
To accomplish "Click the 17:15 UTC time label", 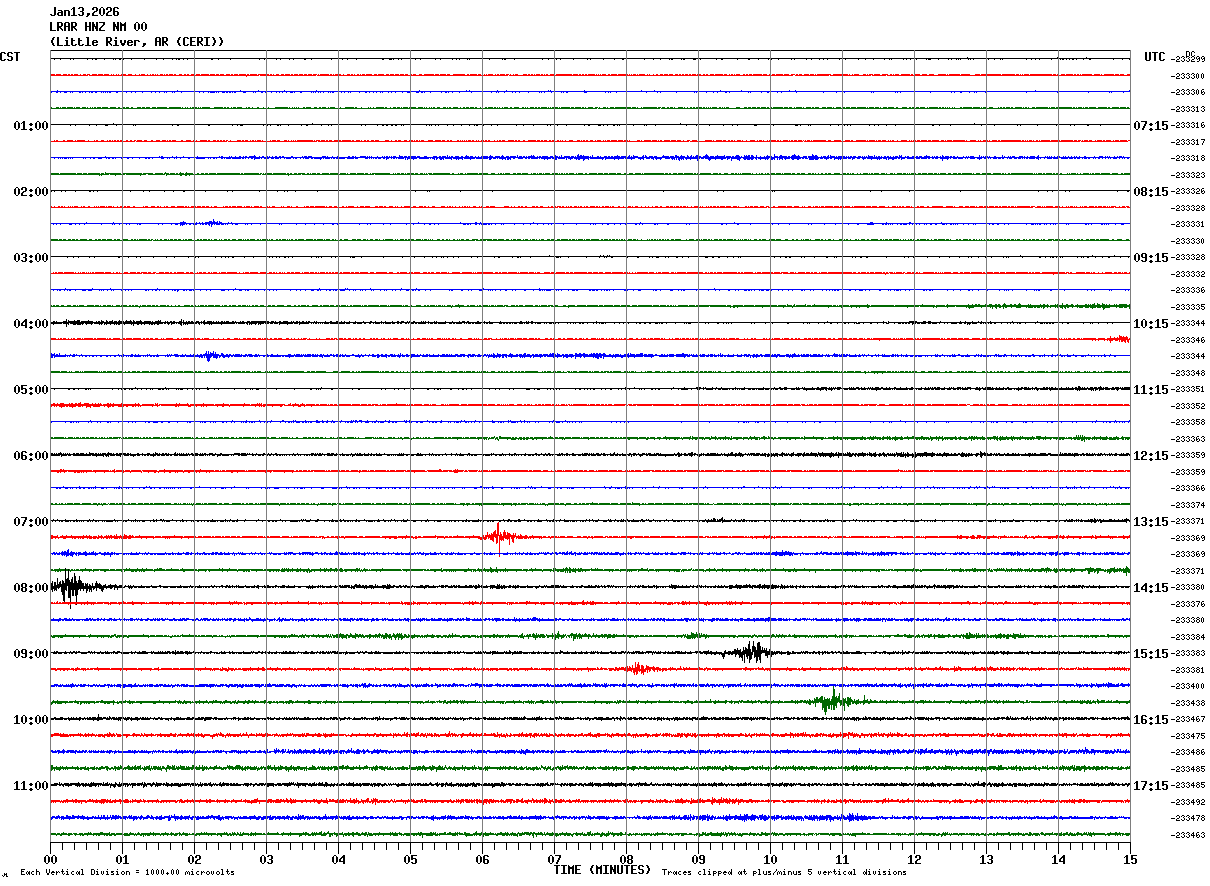I will point(1150,786).
